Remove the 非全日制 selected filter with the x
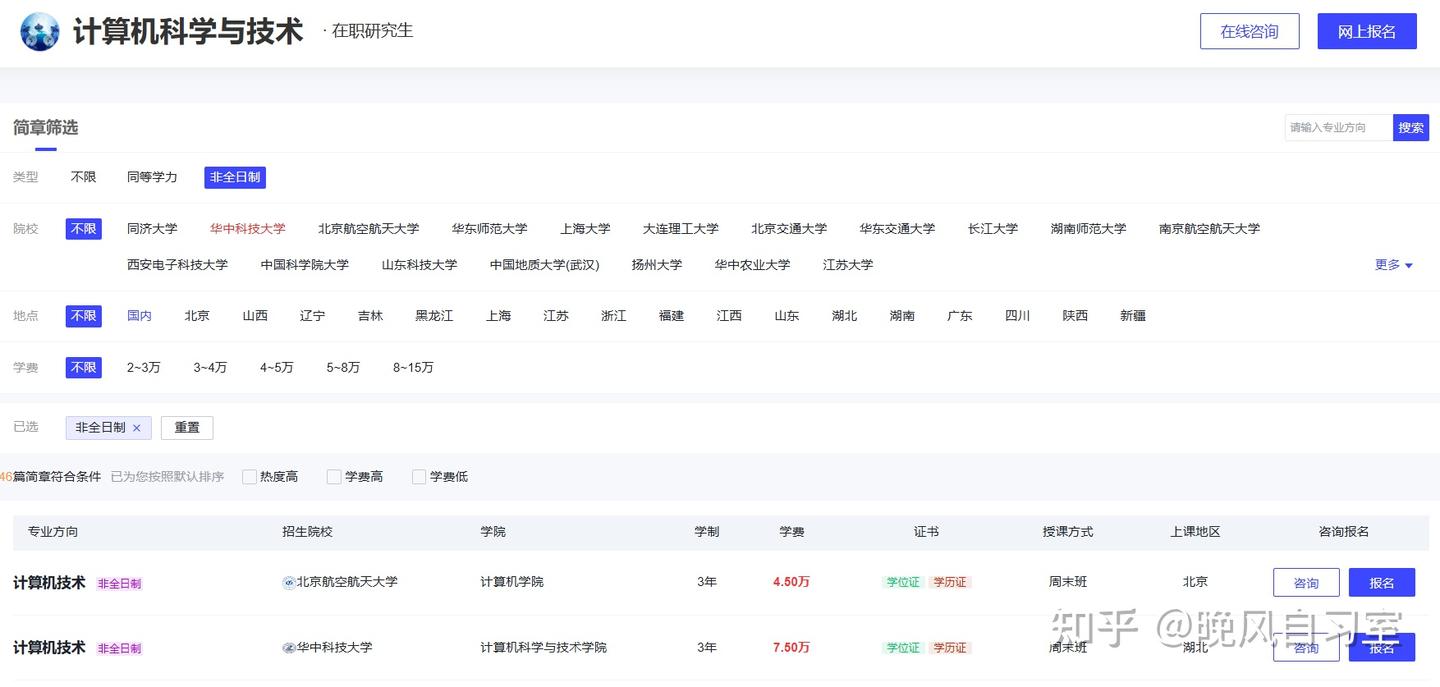 (x=137, y=428)
